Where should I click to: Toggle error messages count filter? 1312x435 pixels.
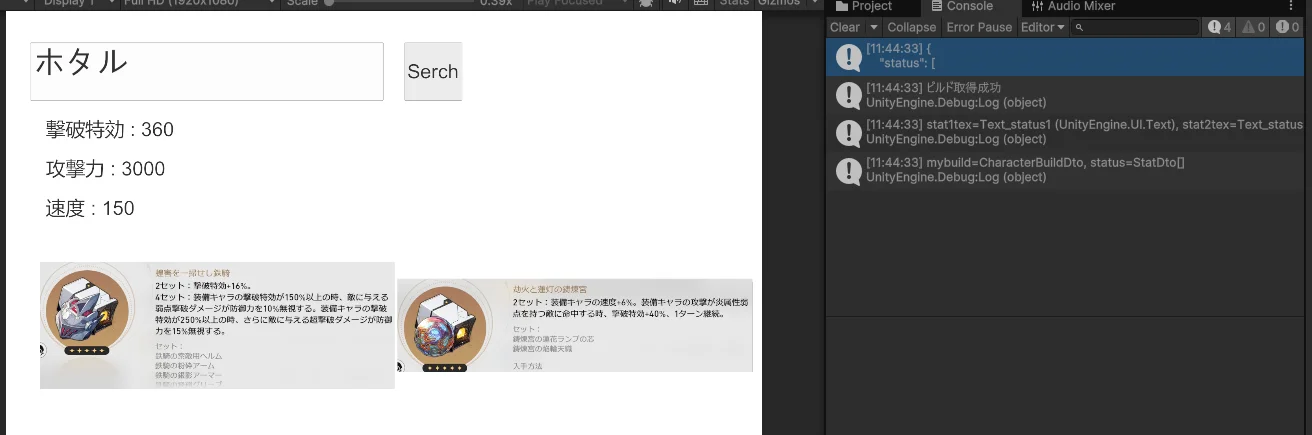point(1288,27)
